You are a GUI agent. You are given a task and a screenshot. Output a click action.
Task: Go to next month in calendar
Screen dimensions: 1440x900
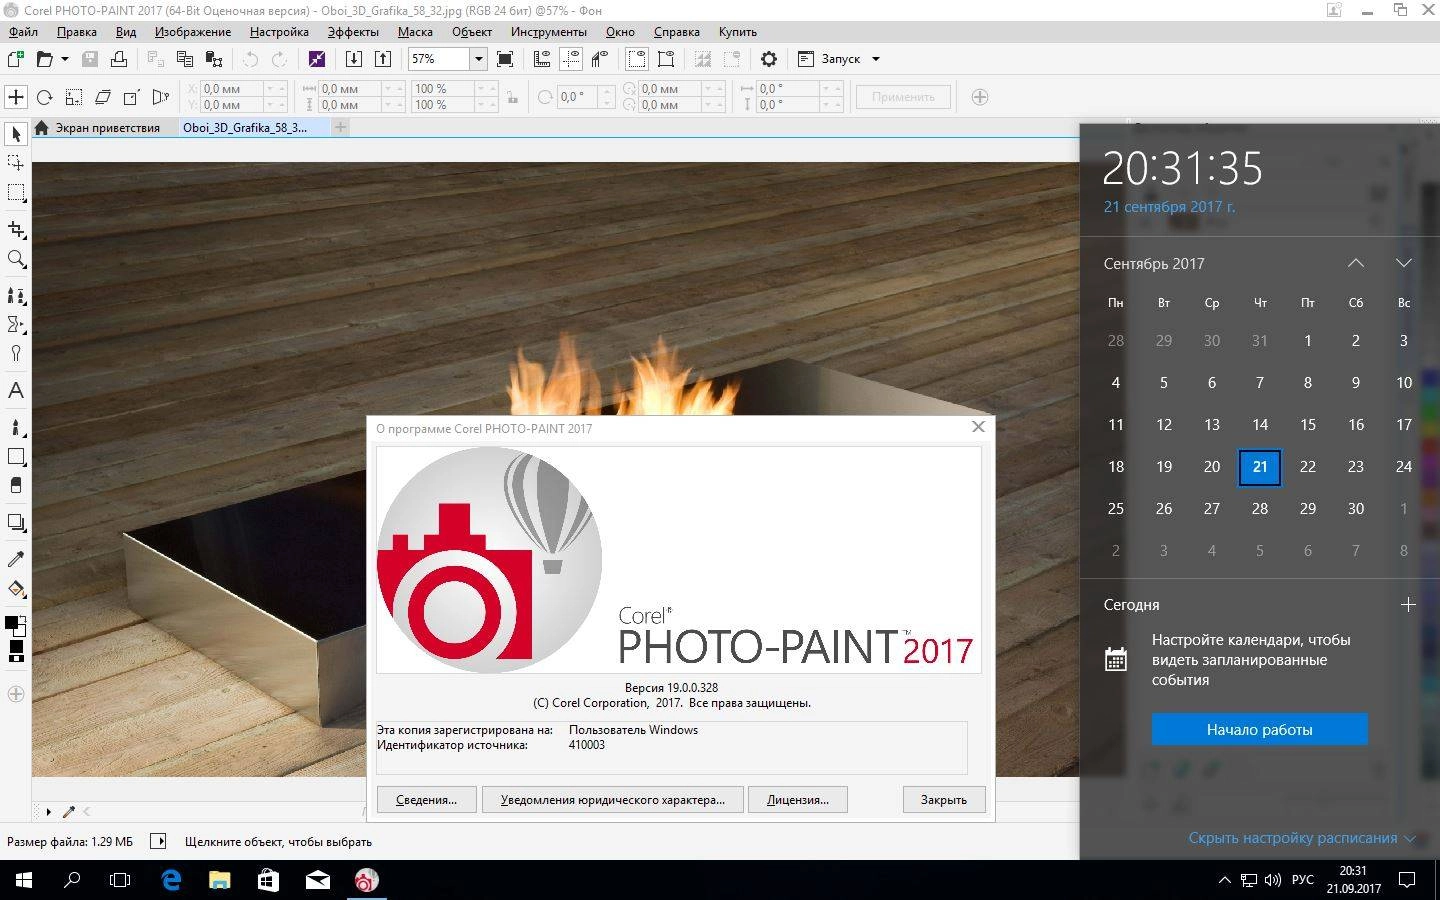pos(1403,263)
